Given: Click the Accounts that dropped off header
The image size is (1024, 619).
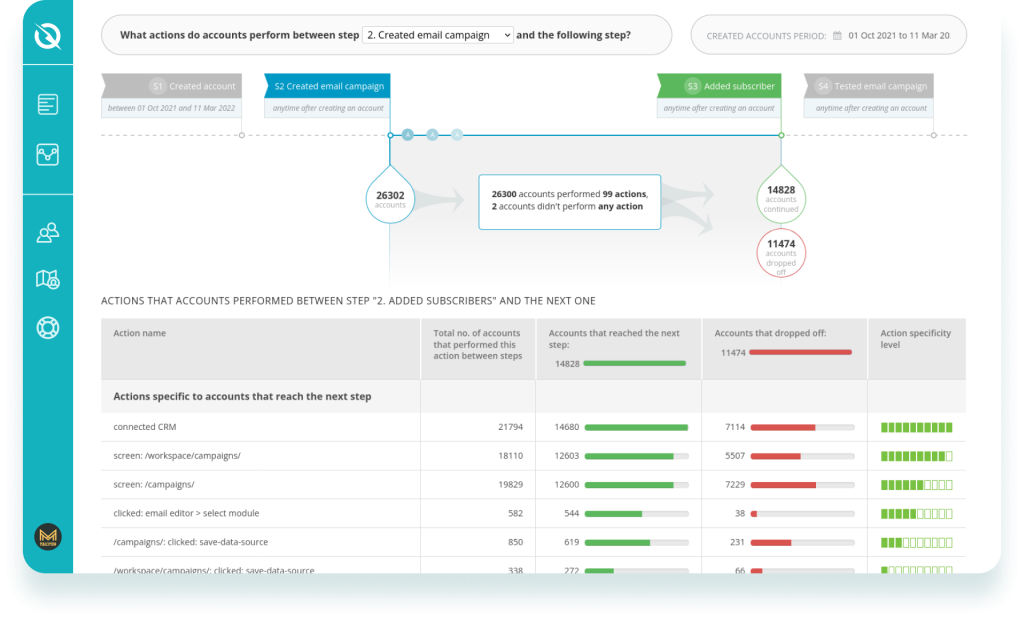Looking at the screenshot, I should (x=784, y=349).
